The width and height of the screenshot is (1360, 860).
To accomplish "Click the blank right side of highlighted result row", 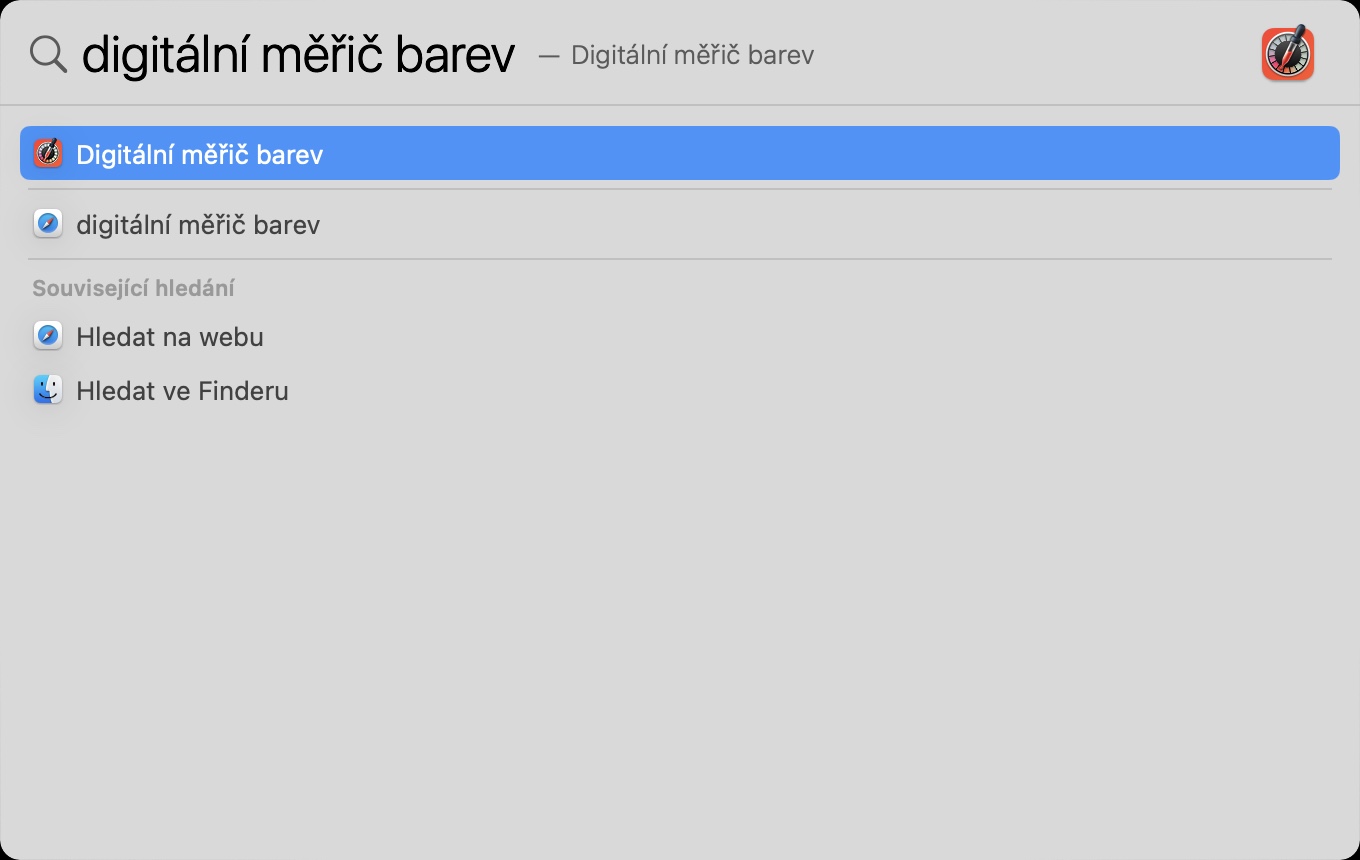I will click(900, 154).
